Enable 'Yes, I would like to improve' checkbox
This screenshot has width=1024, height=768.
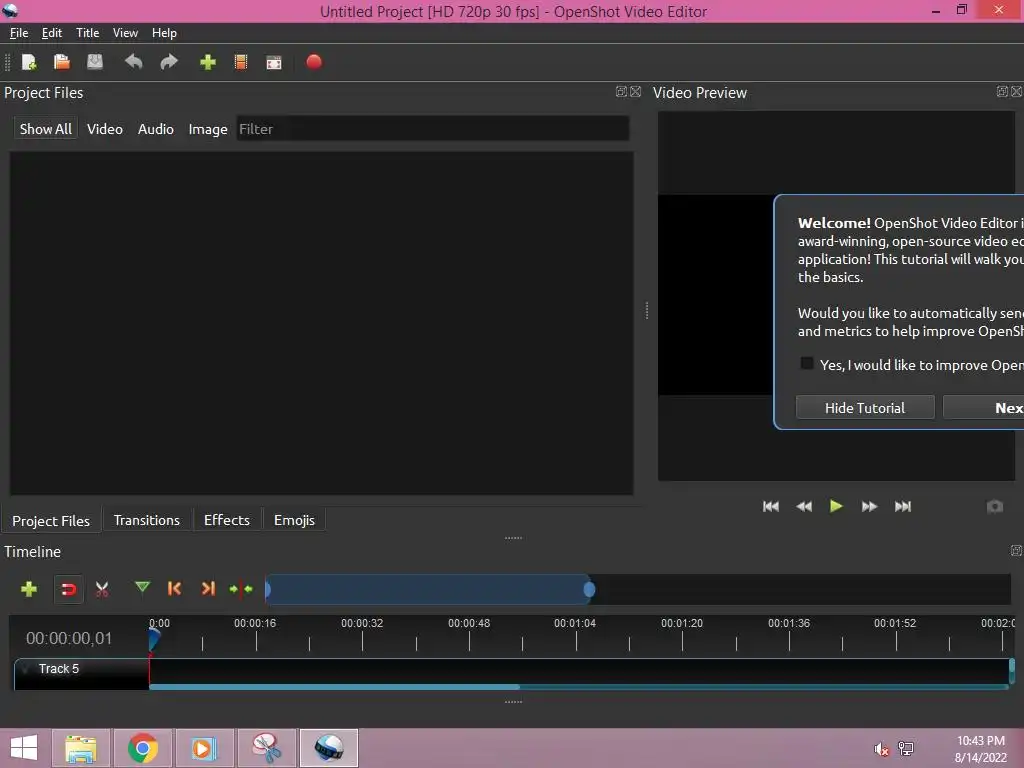[807, 364]
